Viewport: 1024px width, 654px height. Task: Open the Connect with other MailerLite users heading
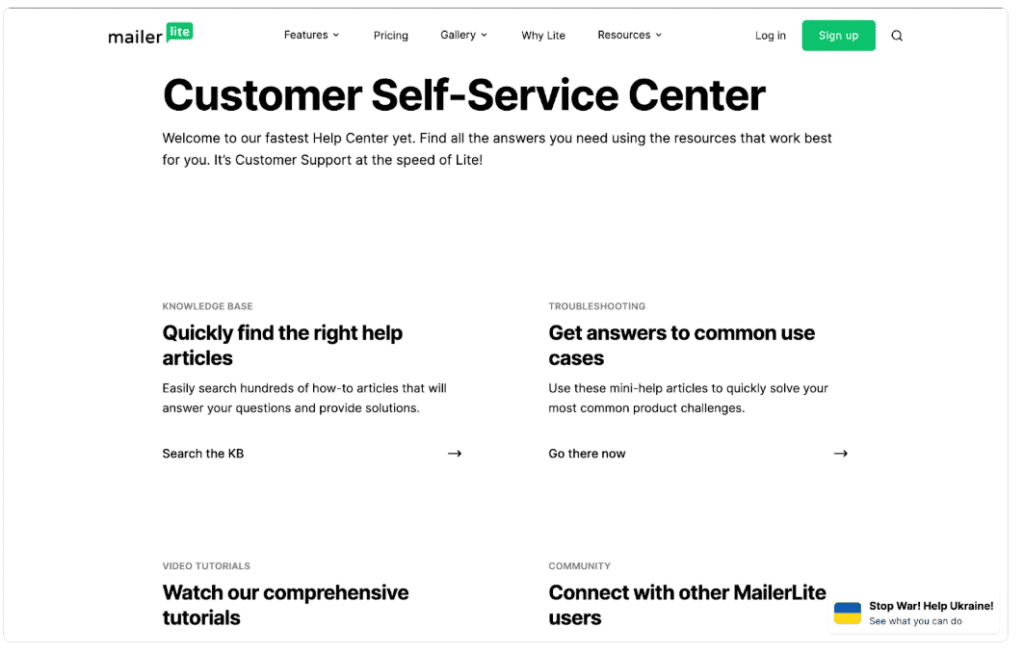(x=687, y=604)
